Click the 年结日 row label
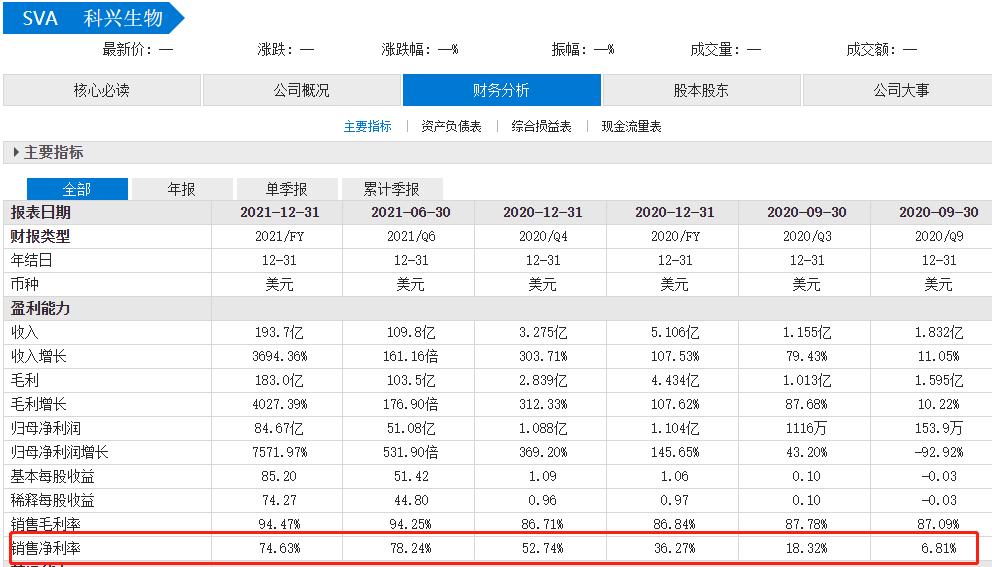 point(32,261)
